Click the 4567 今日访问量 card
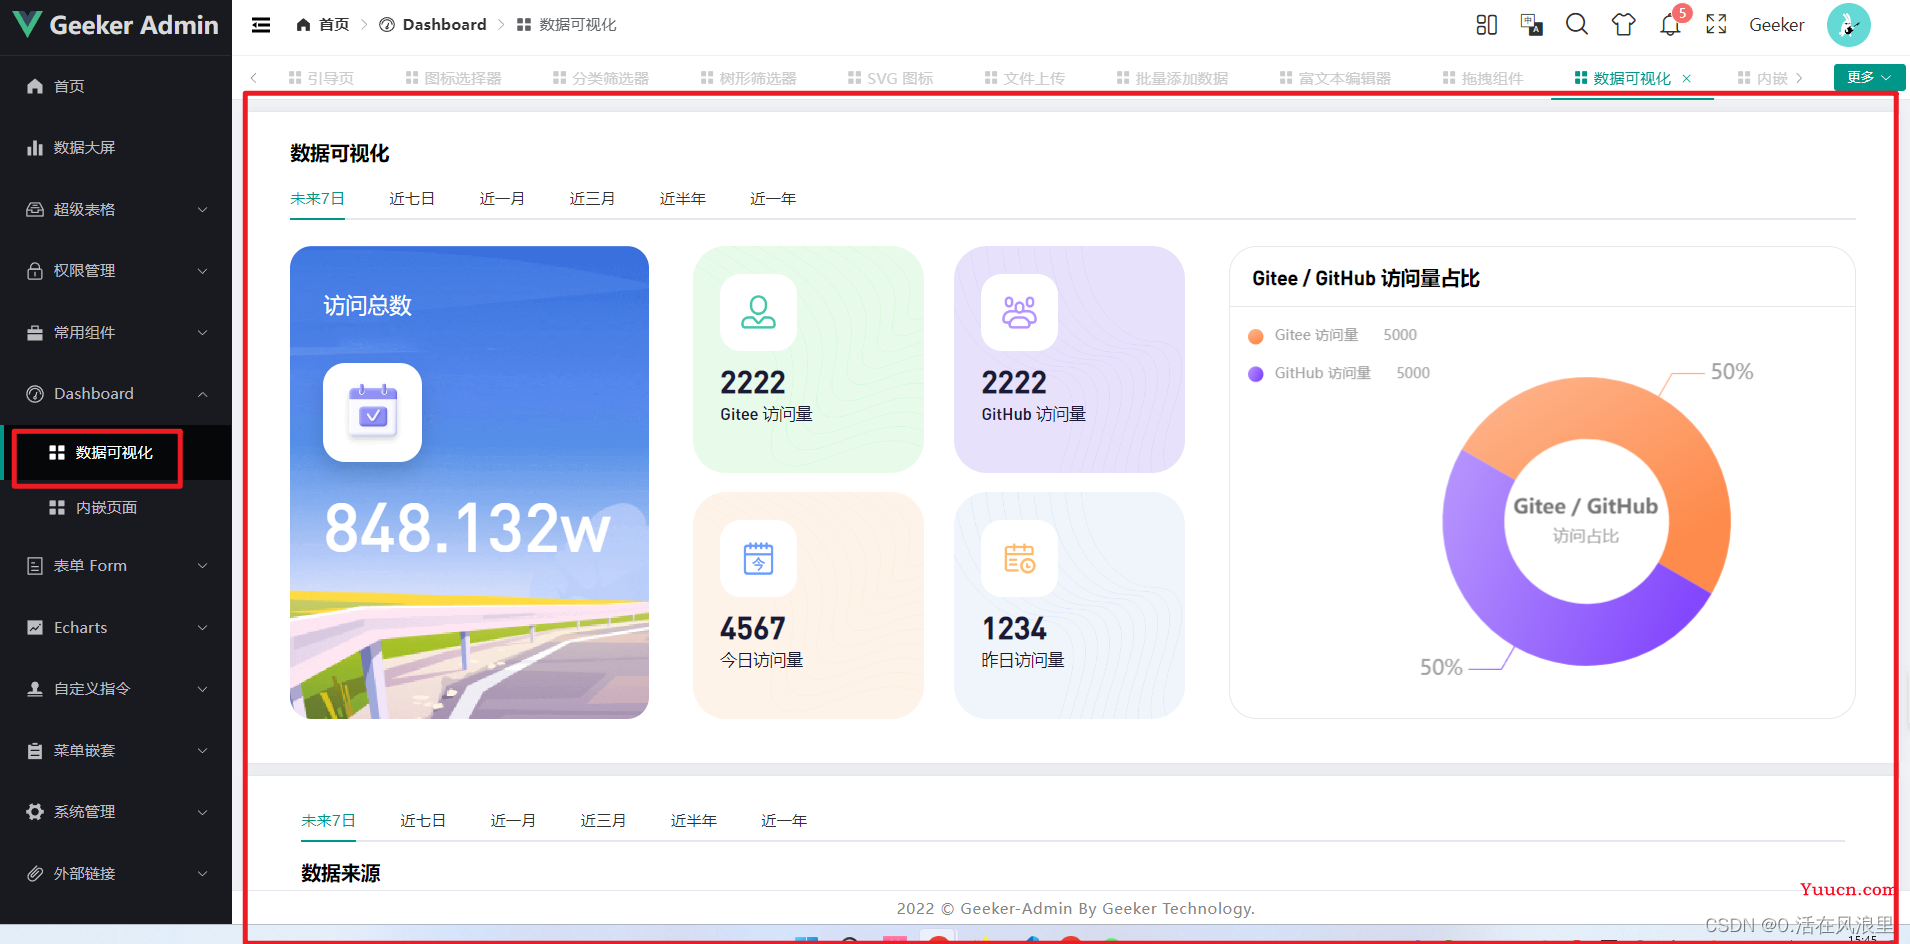 coord(808,605)
